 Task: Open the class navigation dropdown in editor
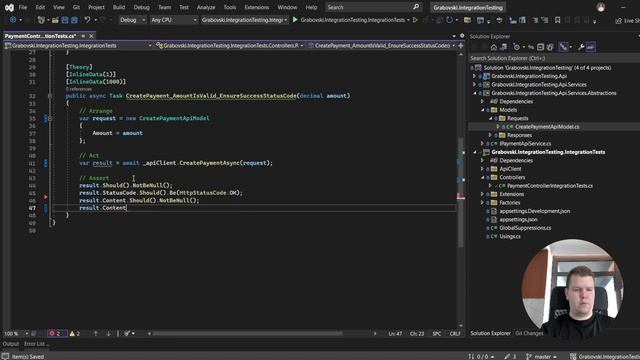[x=230, y=46]
